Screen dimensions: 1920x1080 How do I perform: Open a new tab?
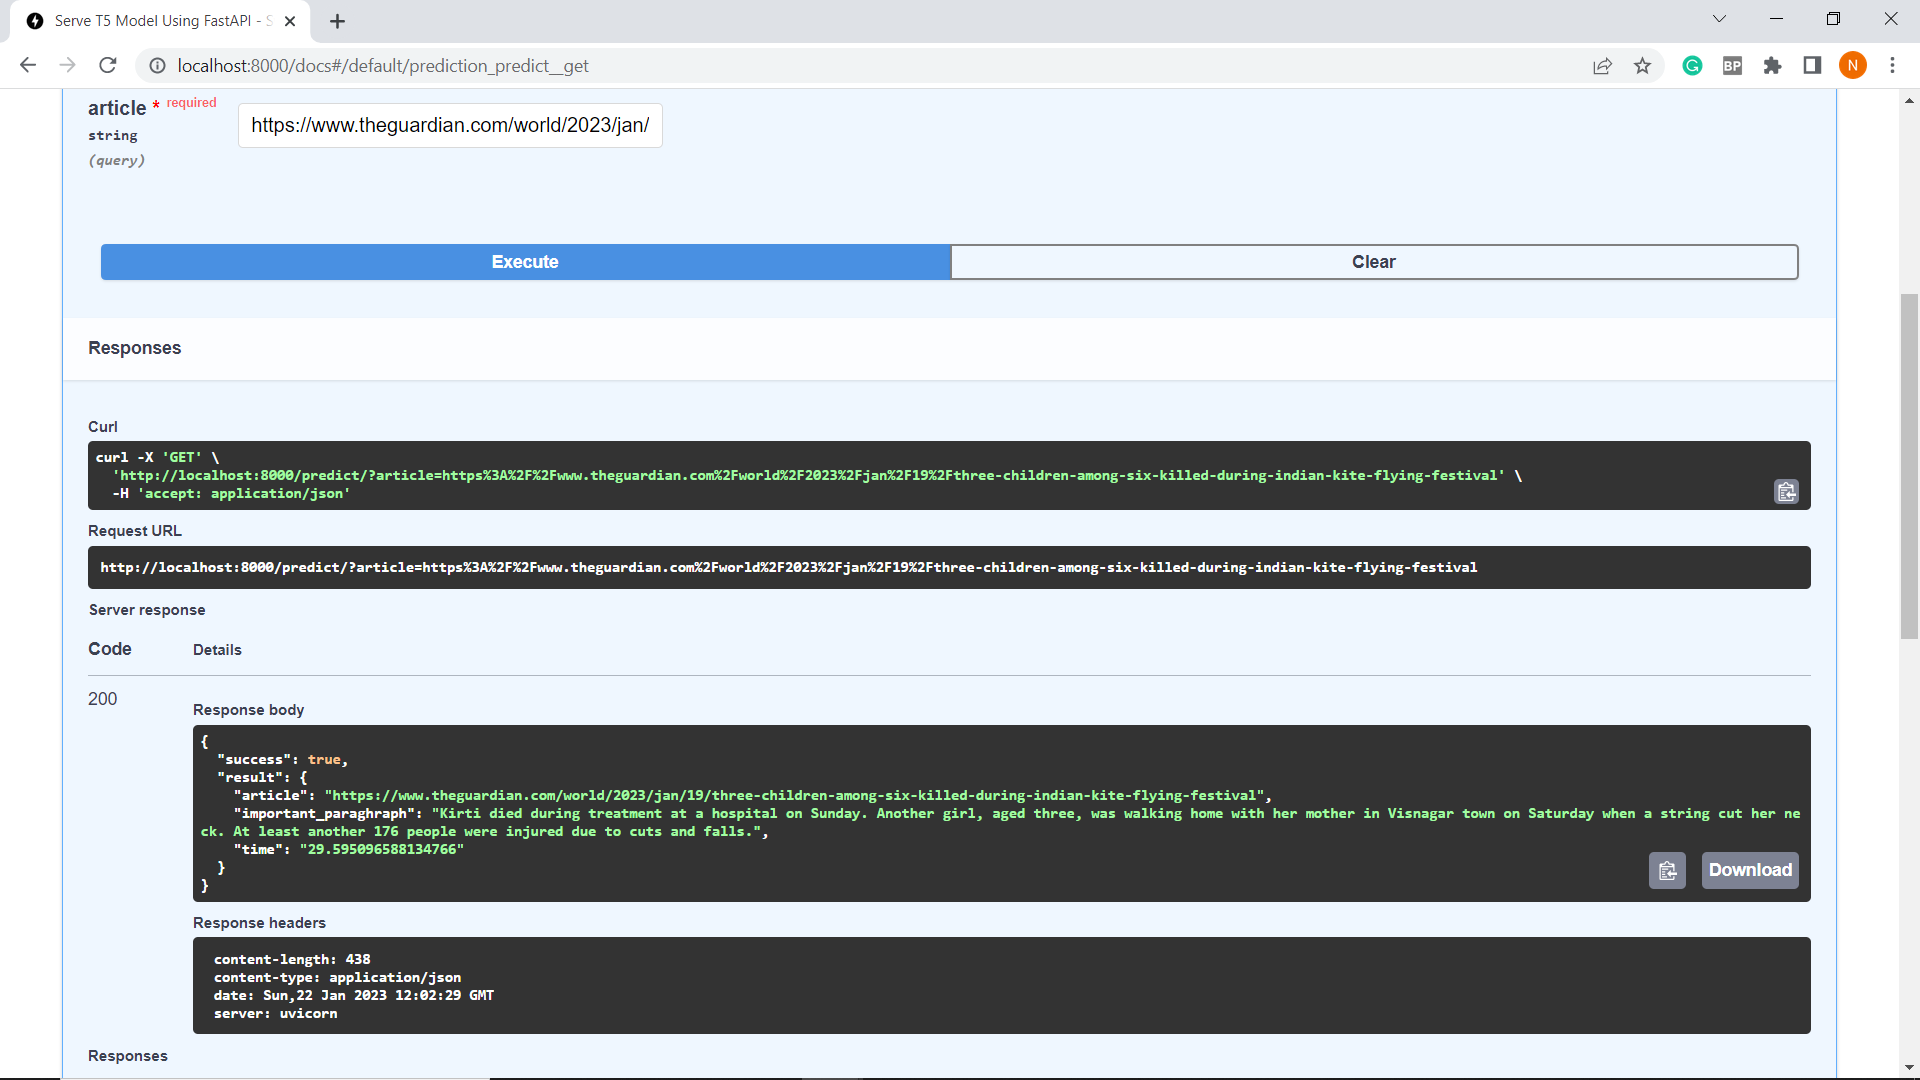click(337, 21)
